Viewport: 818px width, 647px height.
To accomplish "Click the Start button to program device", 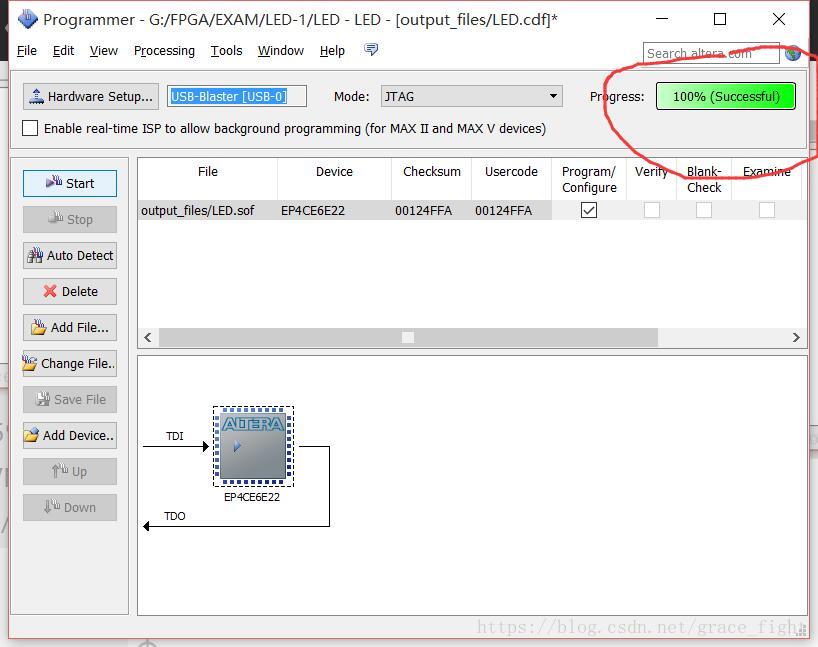I will pos(69,183).
